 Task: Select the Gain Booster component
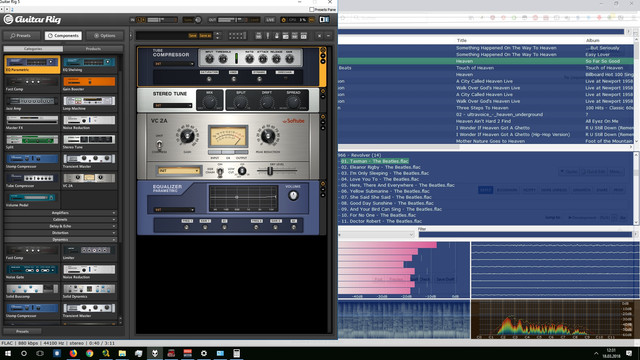[89, 83]
